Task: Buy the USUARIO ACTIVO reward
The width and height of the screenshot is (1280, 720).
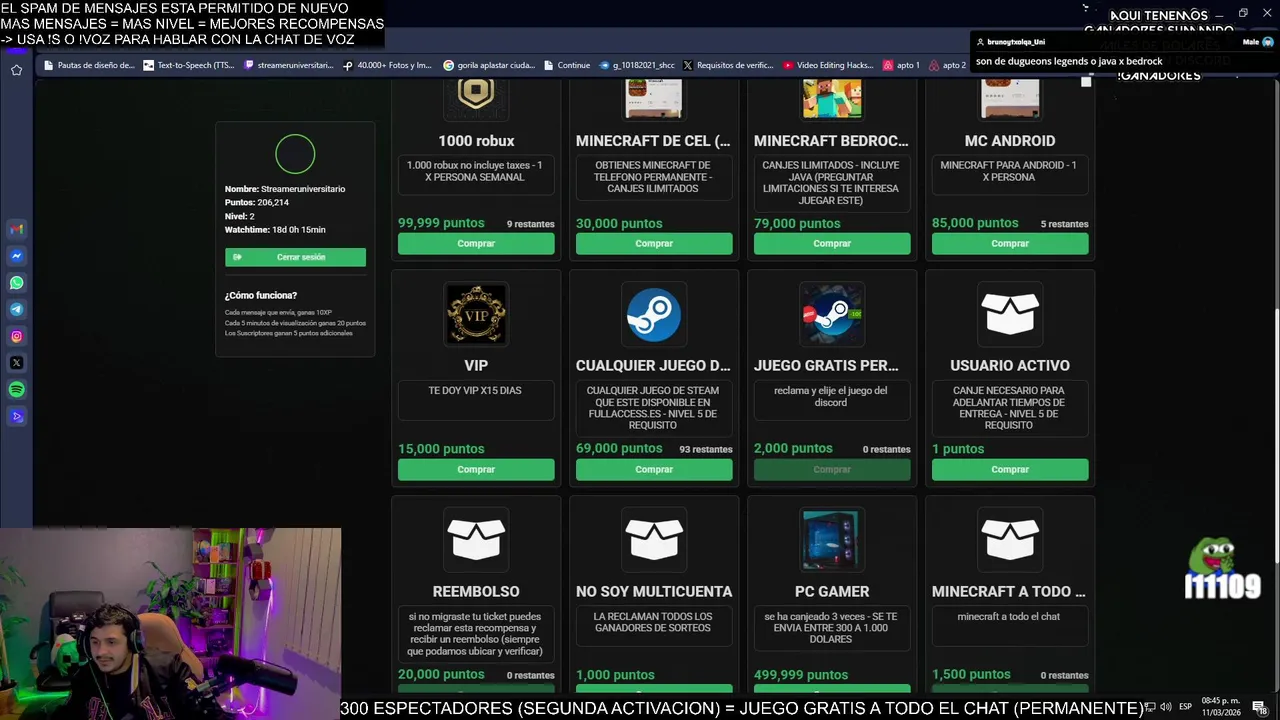Action: (1010, 469)
